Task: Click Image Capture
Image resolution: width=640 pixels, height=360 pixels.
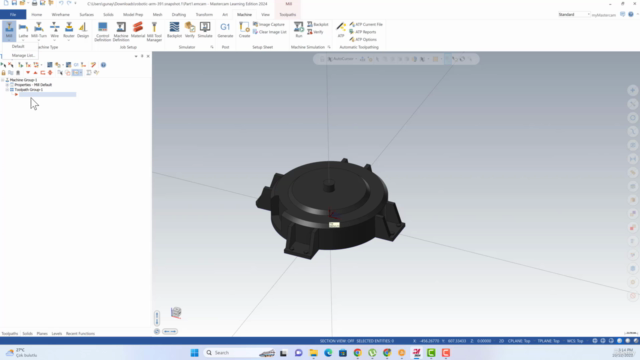Action: pyautogui.click(x=269, y=24)
